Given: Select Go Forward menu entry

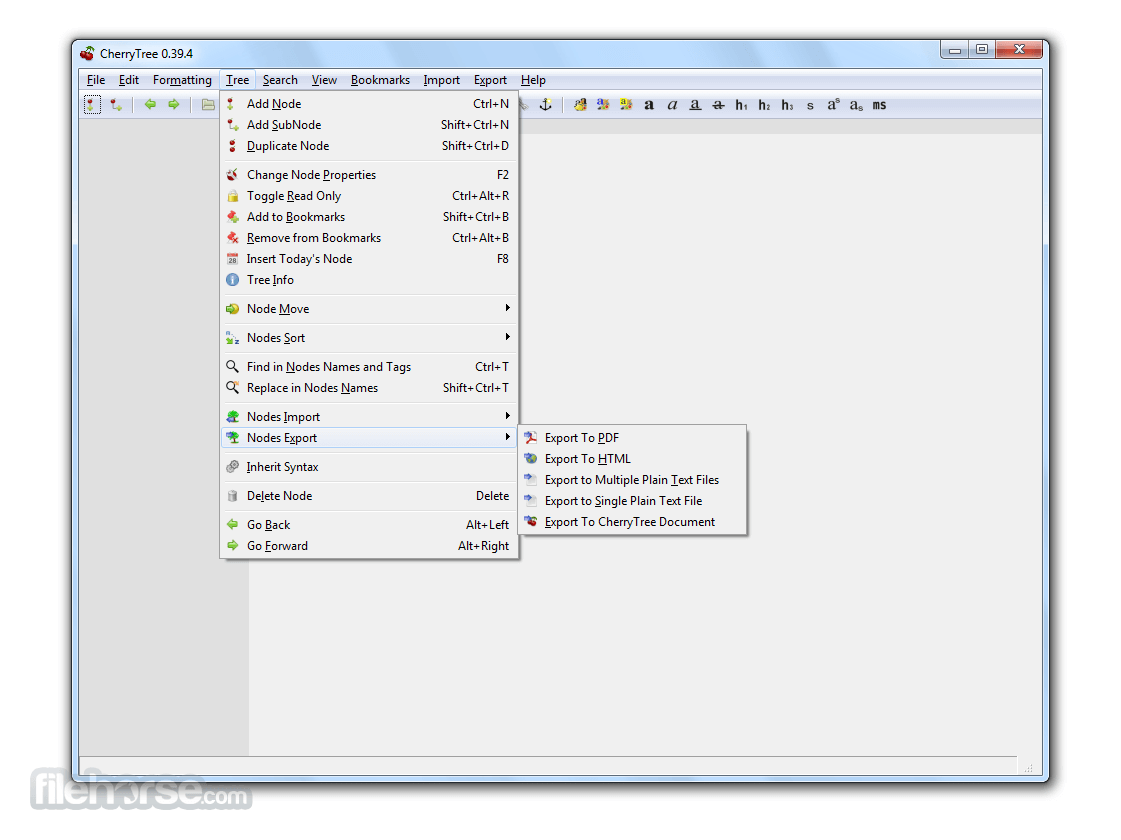Looking at the screenshot, I should tap(369, 546).
